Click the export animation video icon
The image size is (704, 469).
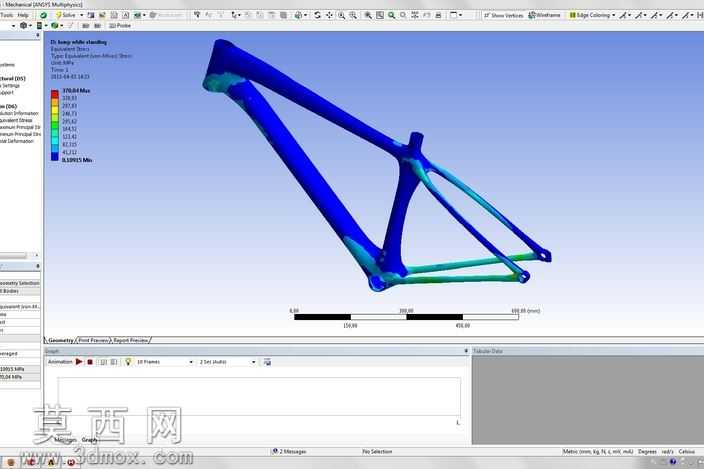point(267,362)
